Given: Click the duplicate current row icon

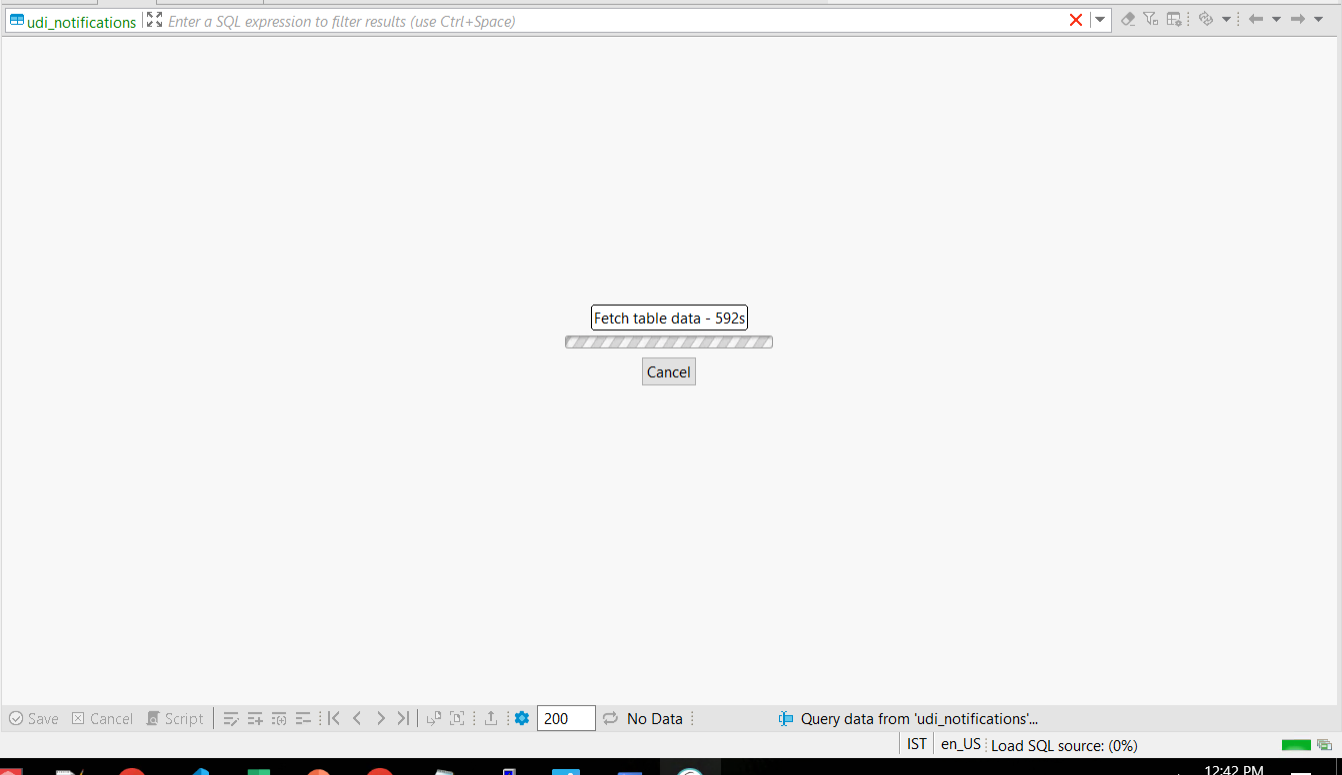Looking at the screenshot, I should pos(278,718).
